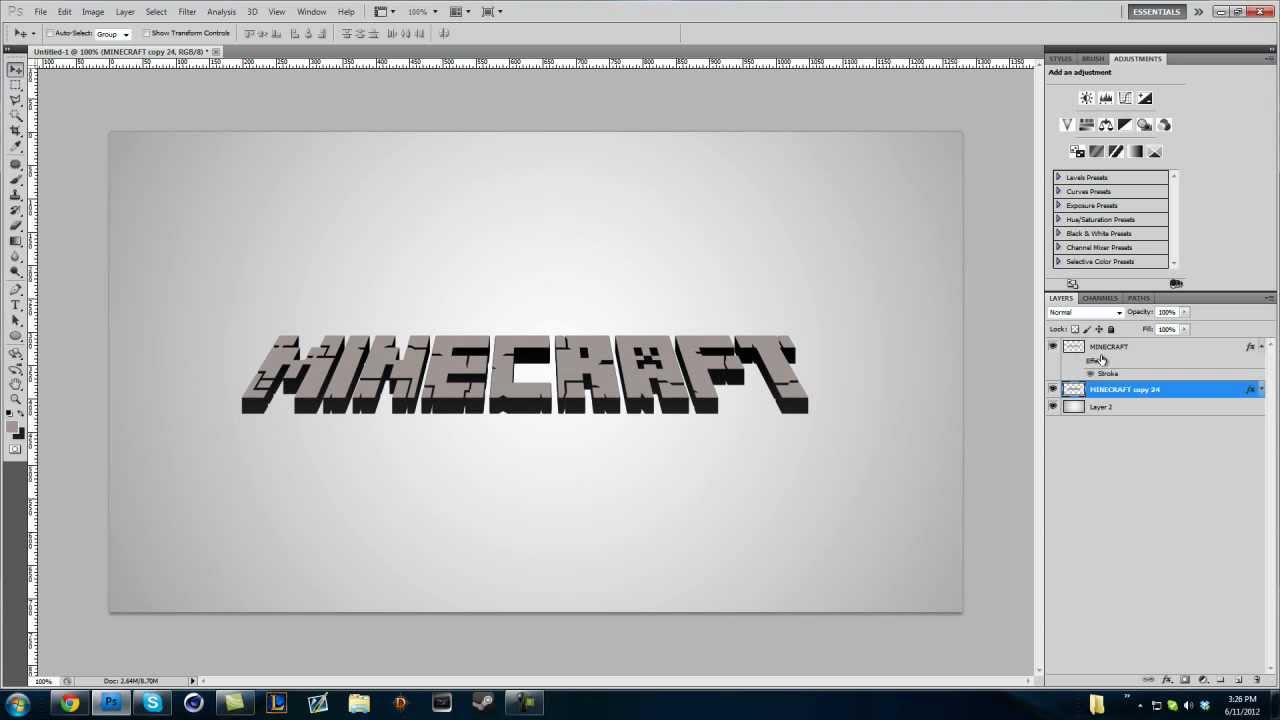Select Layer 2 thumbnail
1280x720 pixels.
[x=1073, y=407]
